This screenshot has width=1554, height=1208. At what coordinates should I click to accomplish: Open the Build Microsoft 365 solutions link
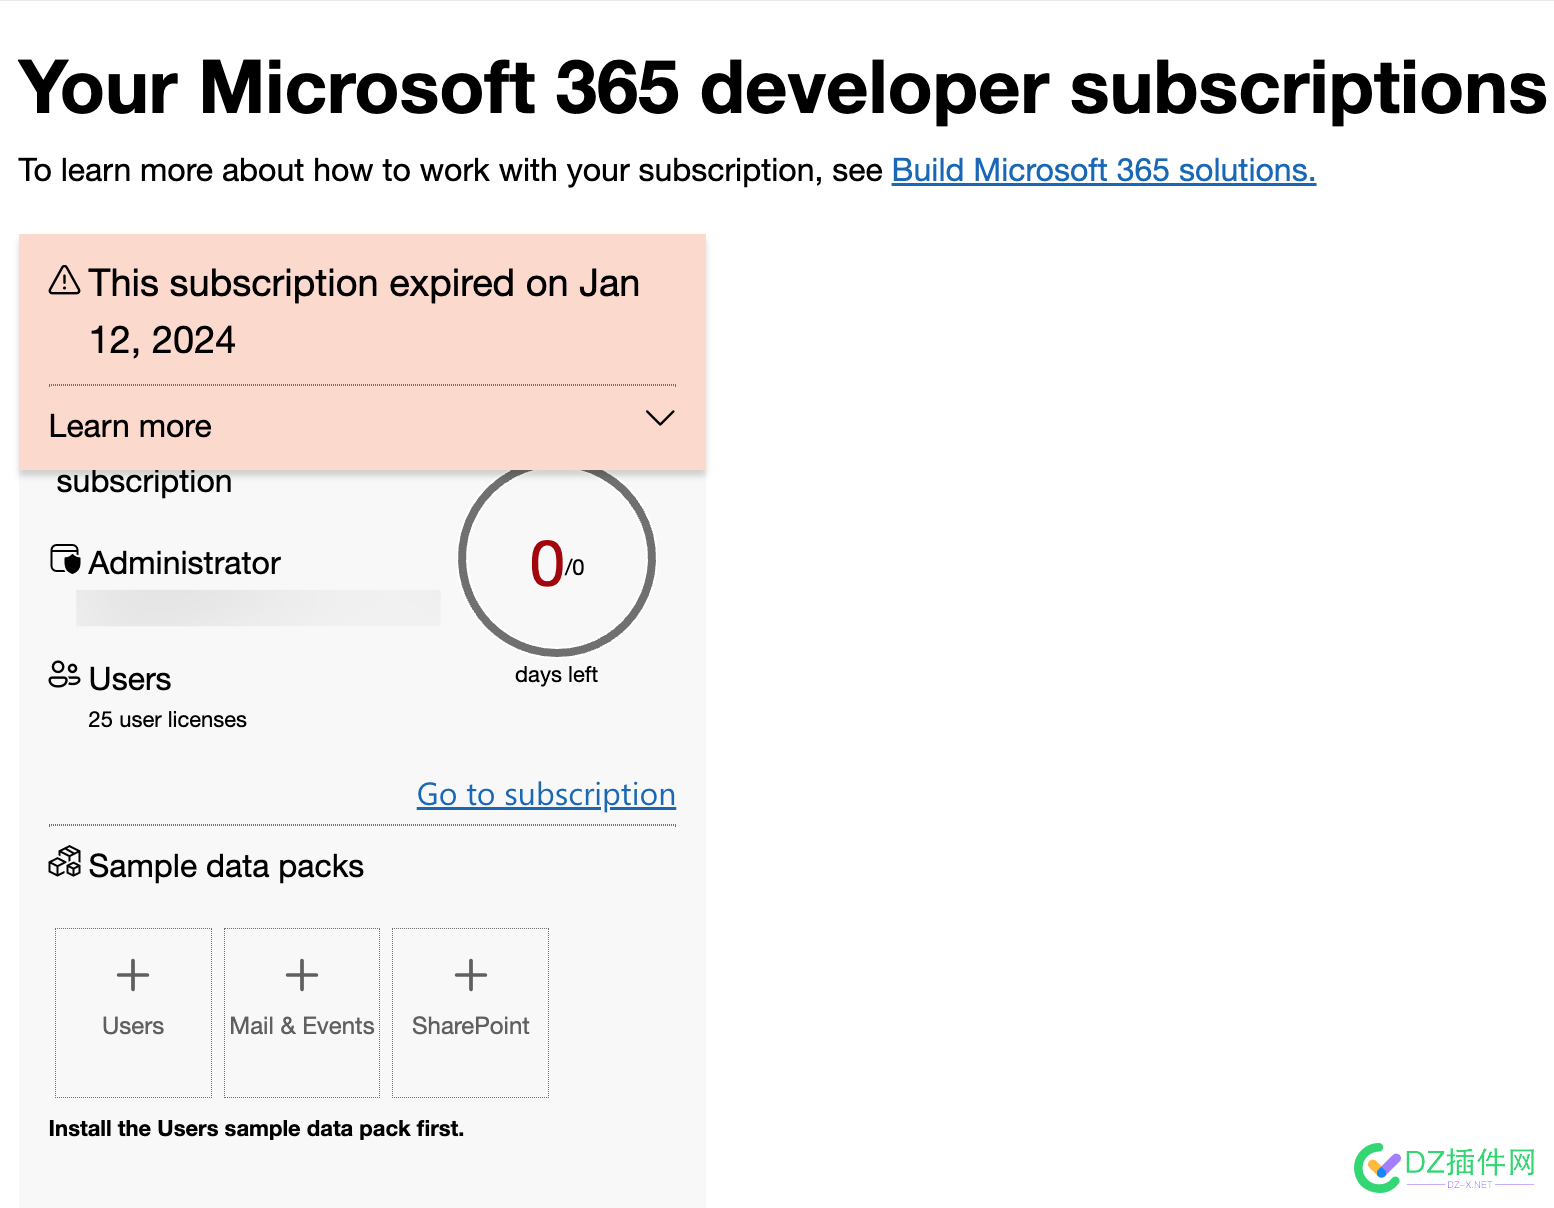(x=1103, y=171)
